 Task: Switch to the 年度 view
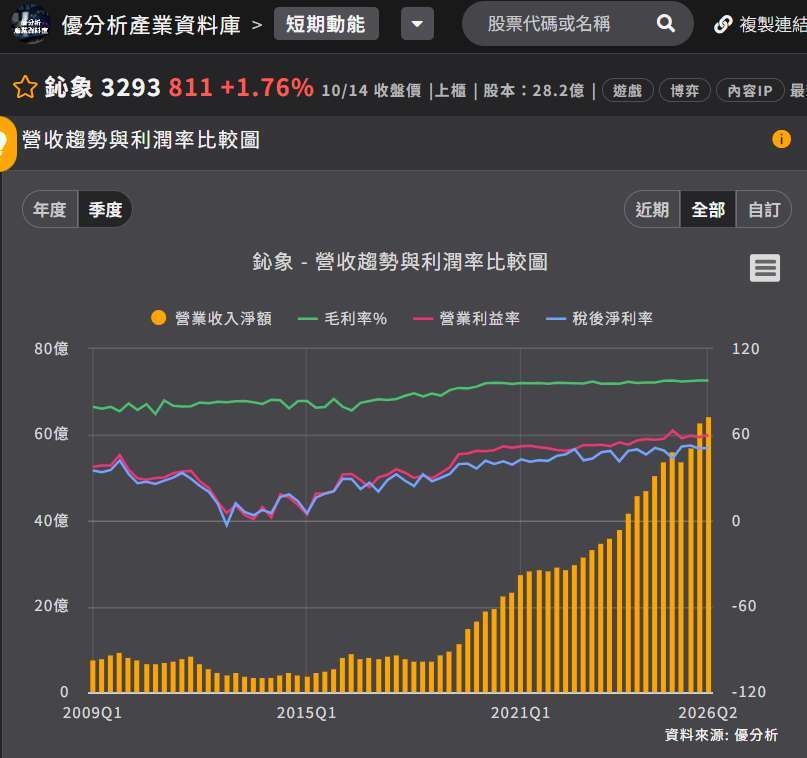(x=50, y=209)
